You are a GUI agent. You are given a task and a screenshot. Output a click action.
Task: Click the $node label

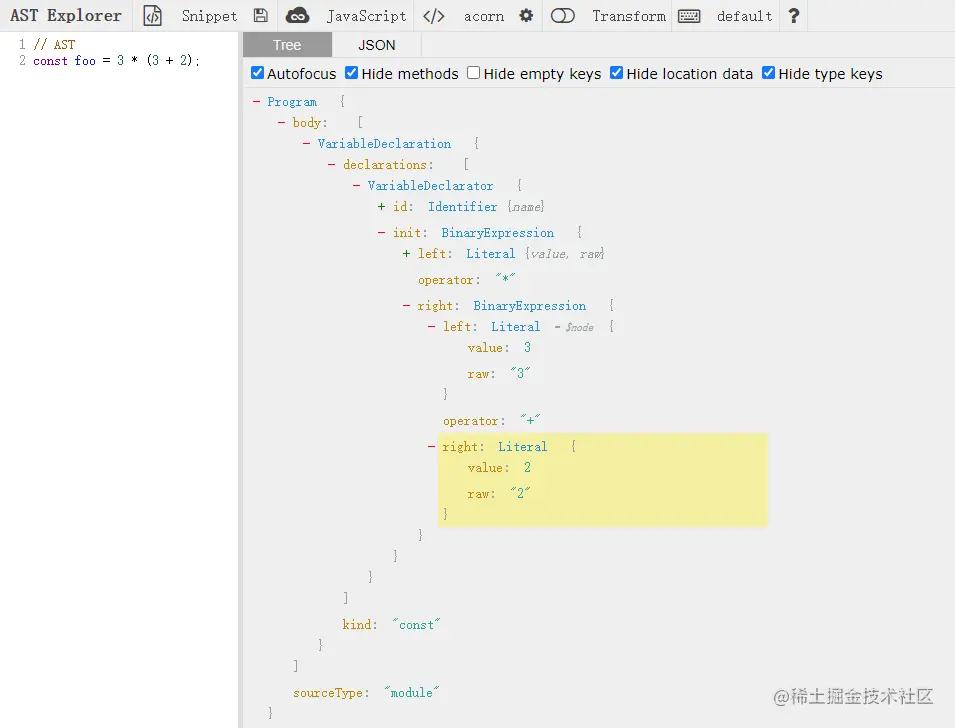579,327
